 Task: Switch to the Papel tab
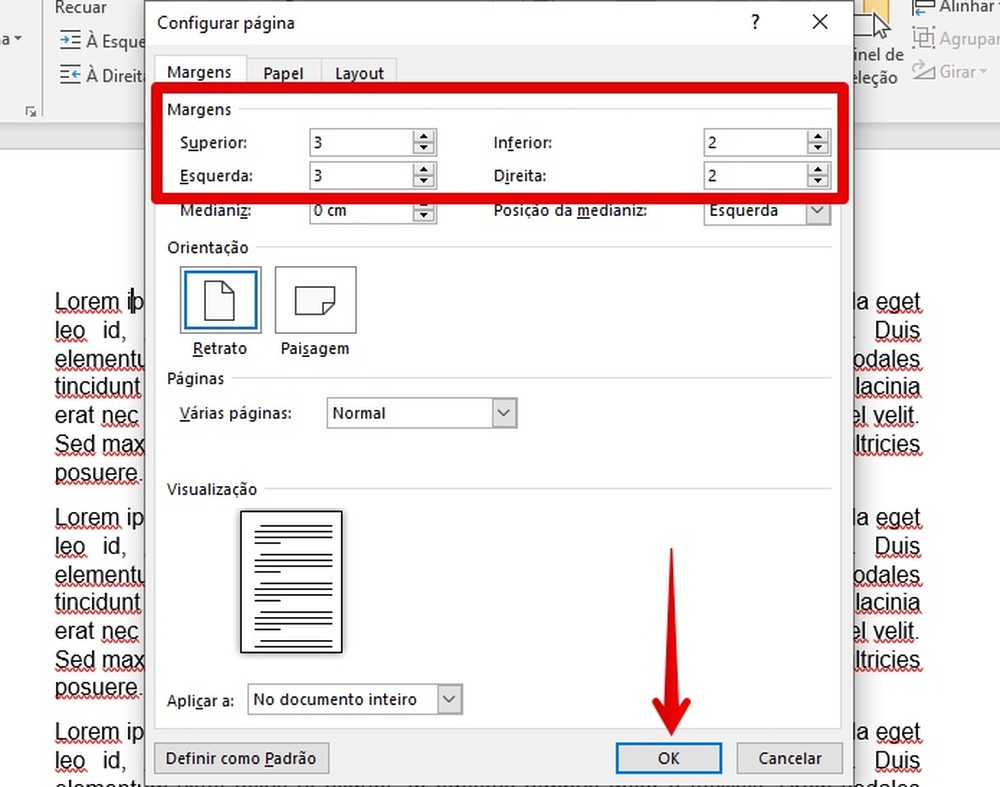click(x=283, y=73)
